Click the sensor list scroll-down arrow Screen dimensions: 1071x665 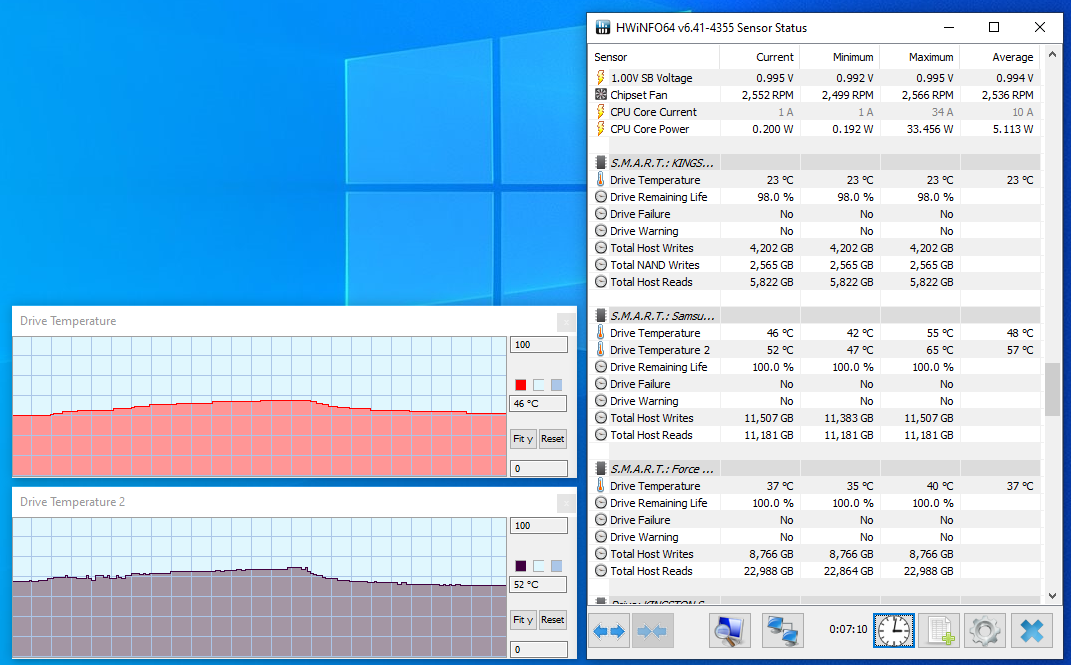coord(1052,595)
